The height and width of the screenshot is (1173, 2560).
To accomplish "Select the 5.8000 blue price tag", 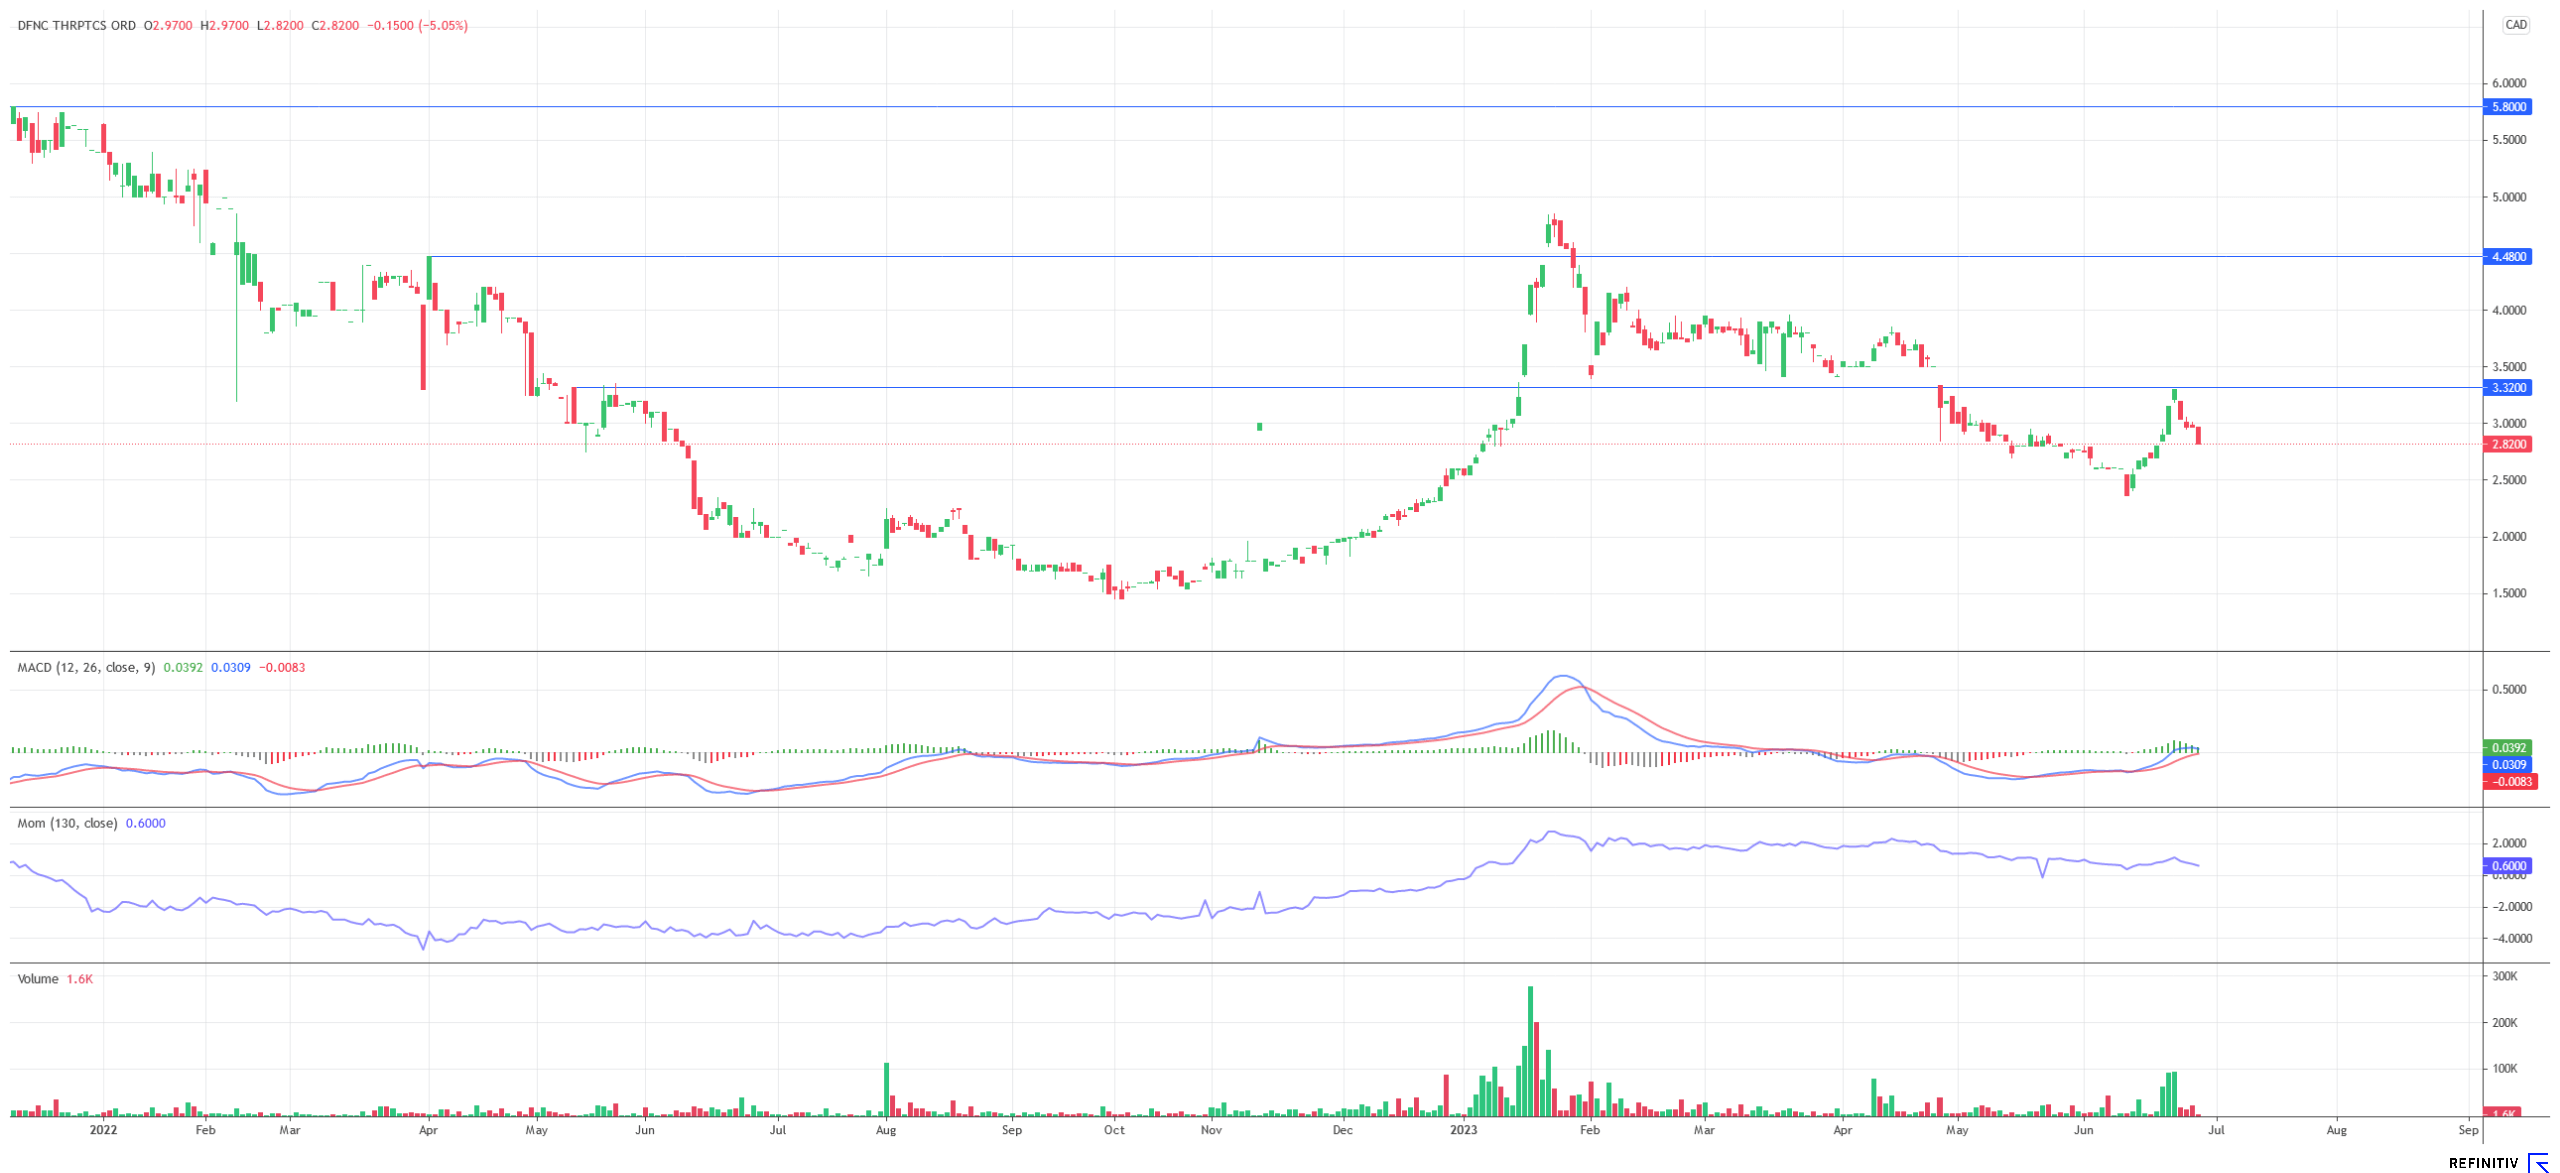I will coord(2507,107).
